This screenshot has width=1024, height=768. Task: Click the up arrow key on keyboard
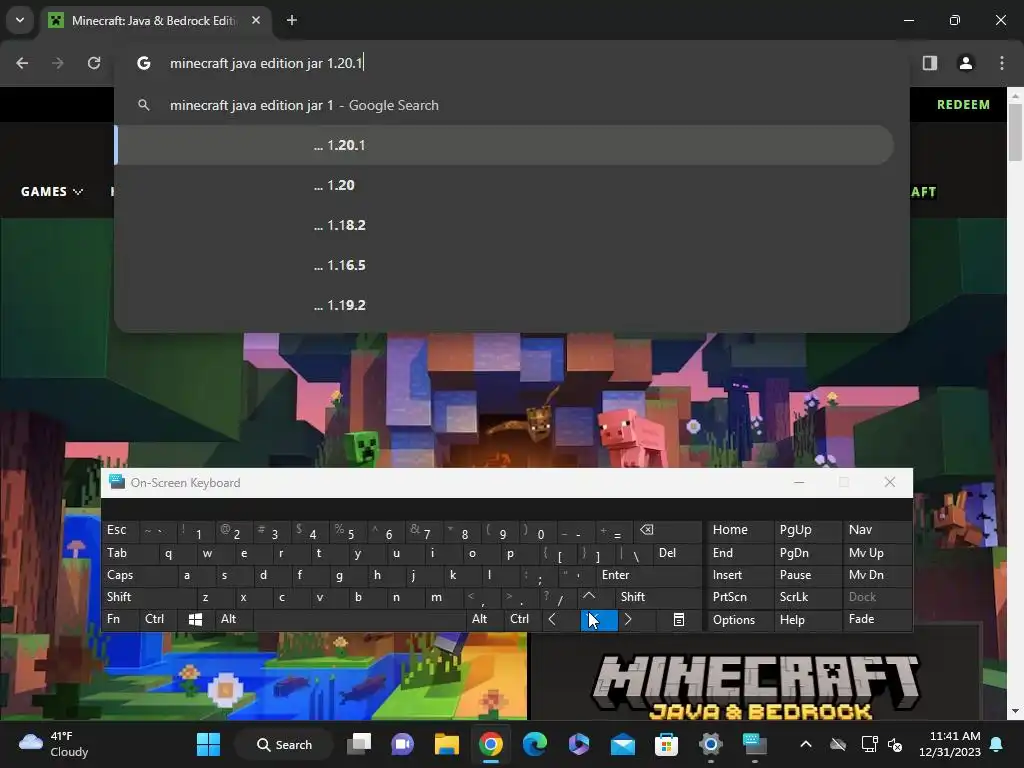[596, 597]
